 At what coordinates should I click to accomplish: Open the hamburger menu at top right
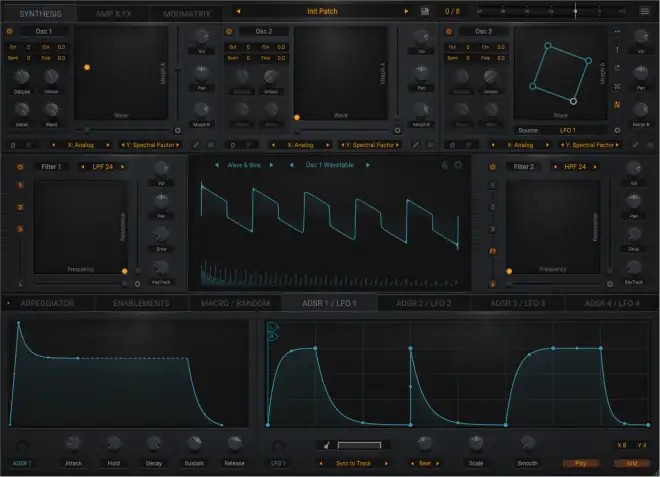644,11
